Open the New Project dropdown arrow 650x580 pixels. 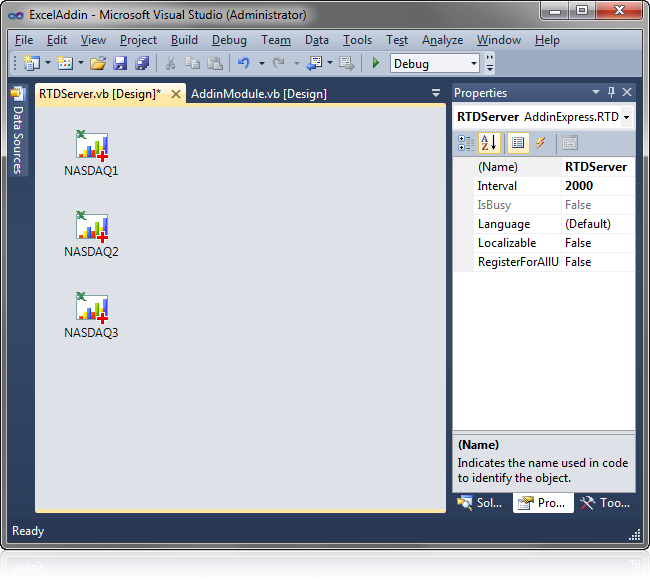point(48,63)
